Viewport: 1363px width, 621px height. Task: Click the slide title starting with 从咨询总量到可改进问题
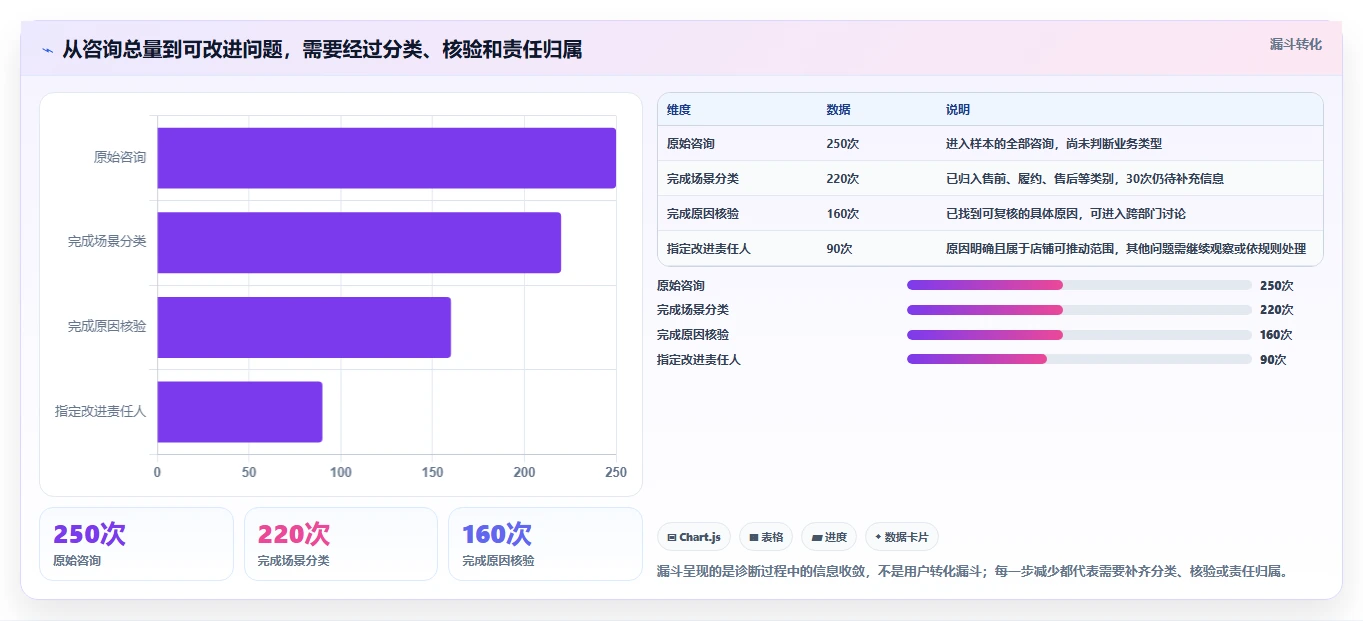tap(322, 49)
